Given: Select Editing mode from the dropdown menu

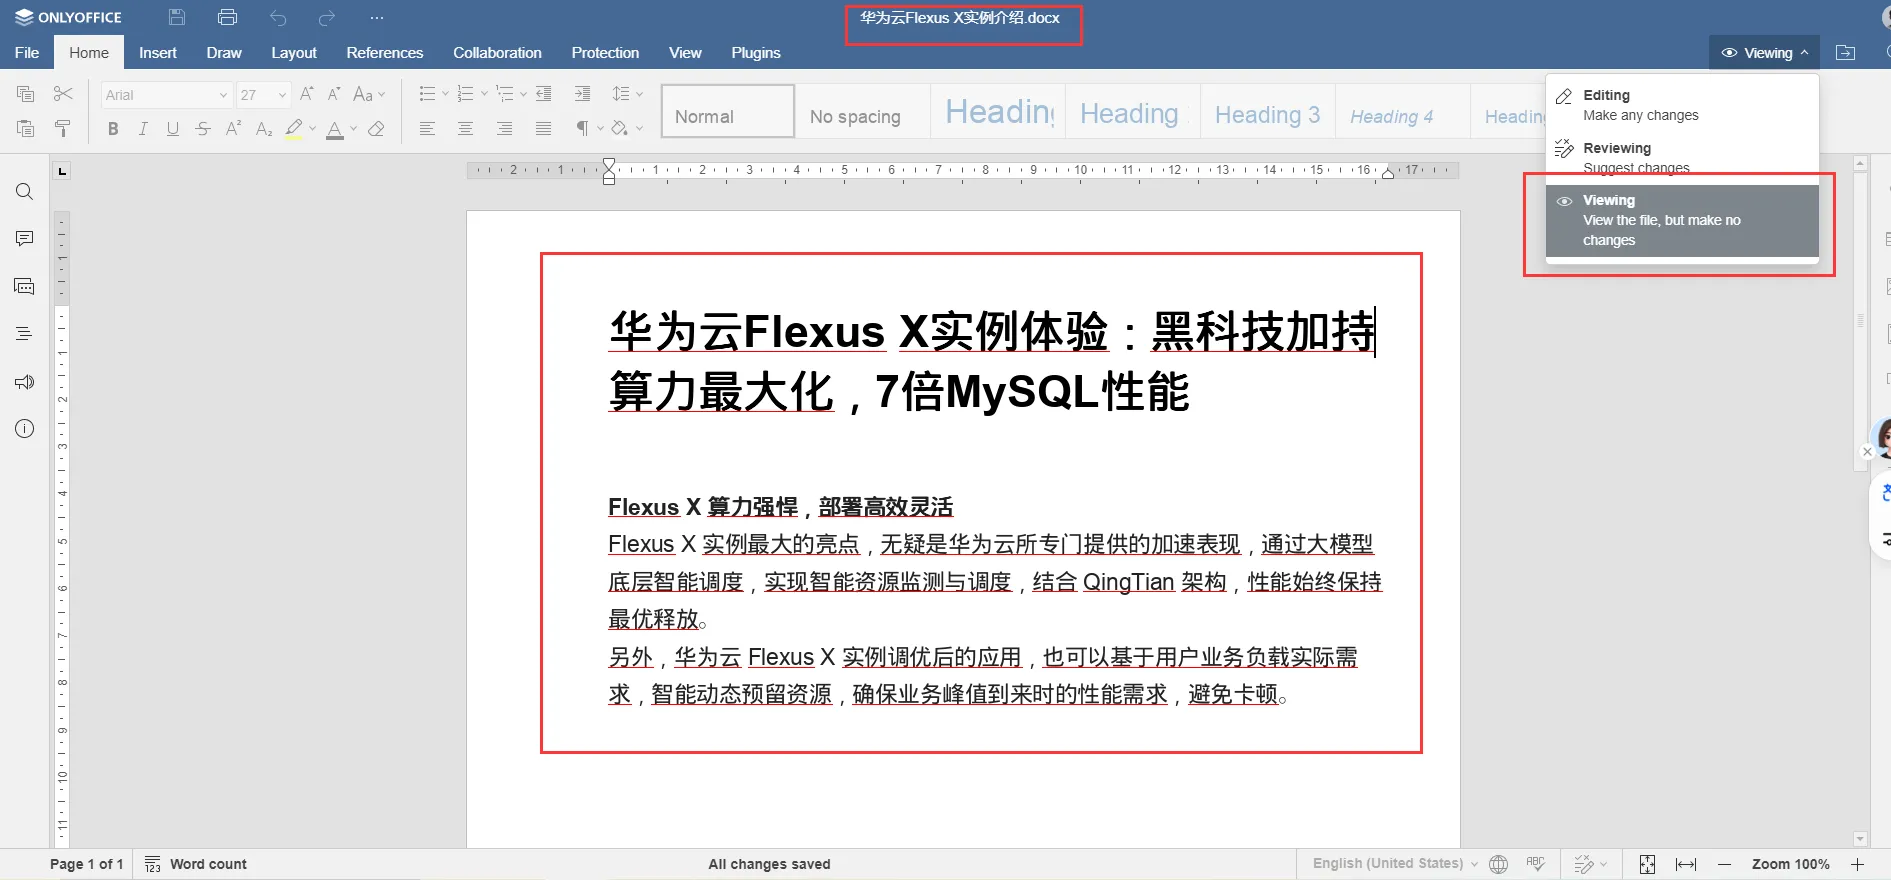Looking at the screenshot, I should [x=1682, y=105].
